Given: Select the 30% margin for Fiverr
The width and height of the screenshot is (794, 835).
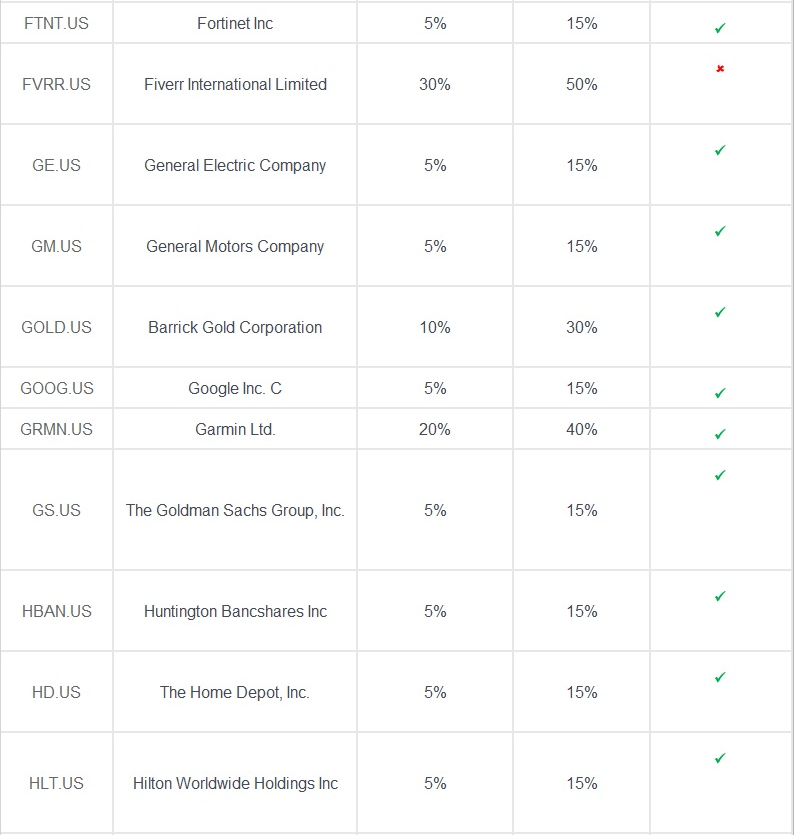Looking at the screenshot, I should coord(435,84).
